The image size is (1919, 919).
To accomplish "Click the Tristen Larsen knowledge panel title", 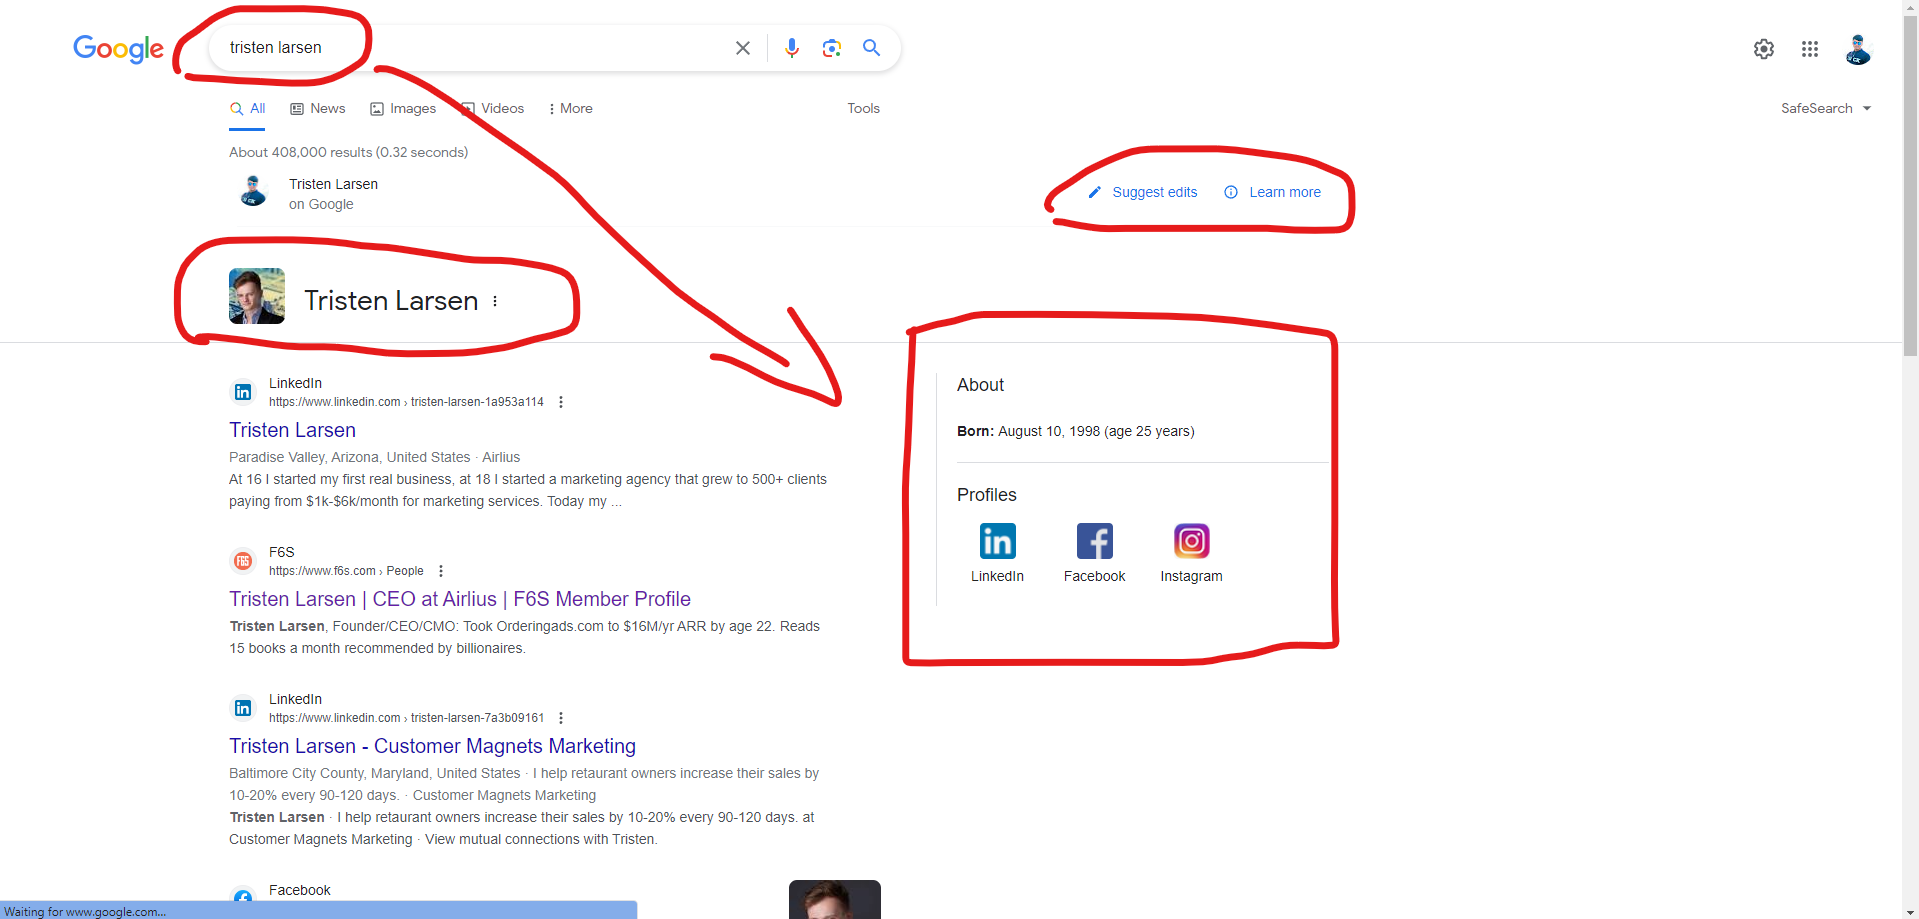I will pos(391,301).
